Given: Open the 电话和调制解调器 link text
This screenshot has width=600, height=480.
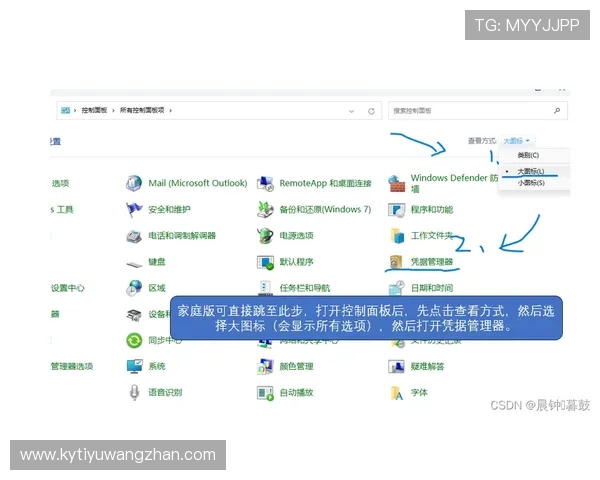Looking at the screenshot, I should 182,235.
